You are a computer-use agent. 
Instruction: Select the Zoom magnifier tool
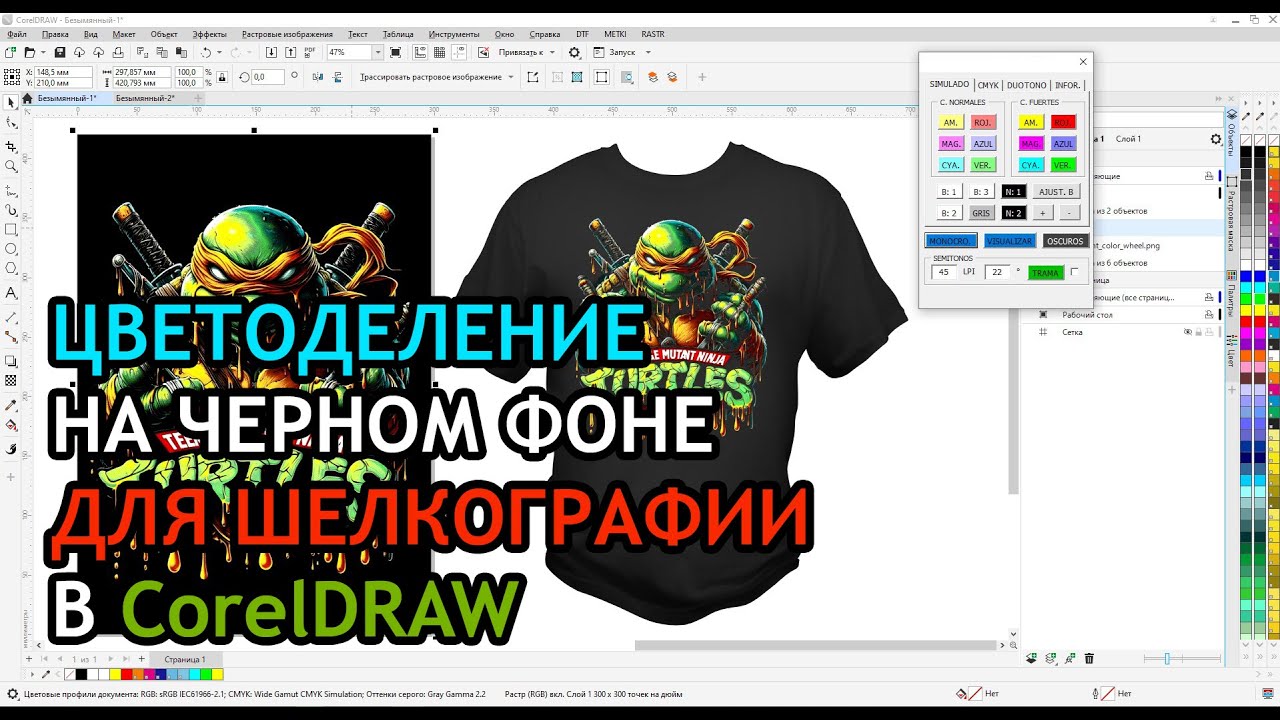11,166
